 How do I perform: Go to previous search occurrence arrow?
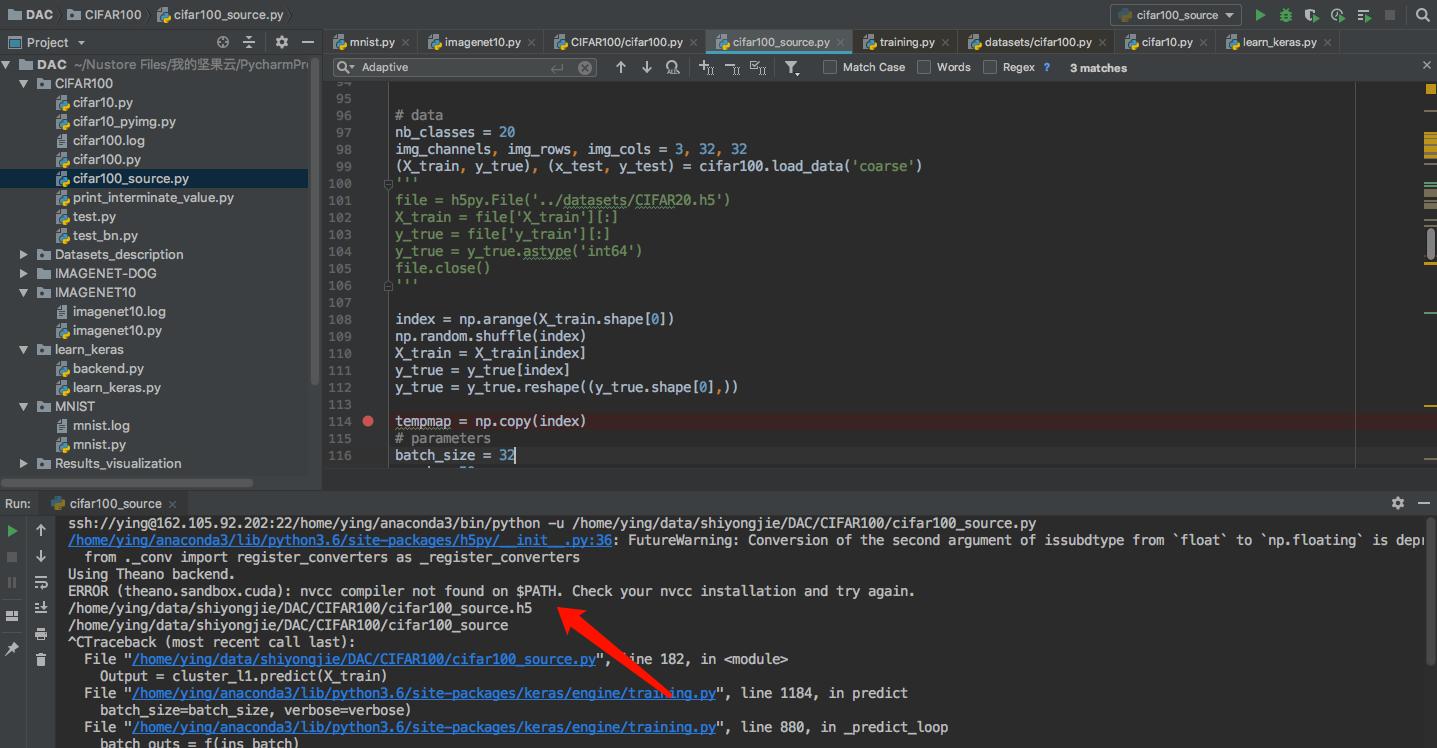tap(621, 67)
